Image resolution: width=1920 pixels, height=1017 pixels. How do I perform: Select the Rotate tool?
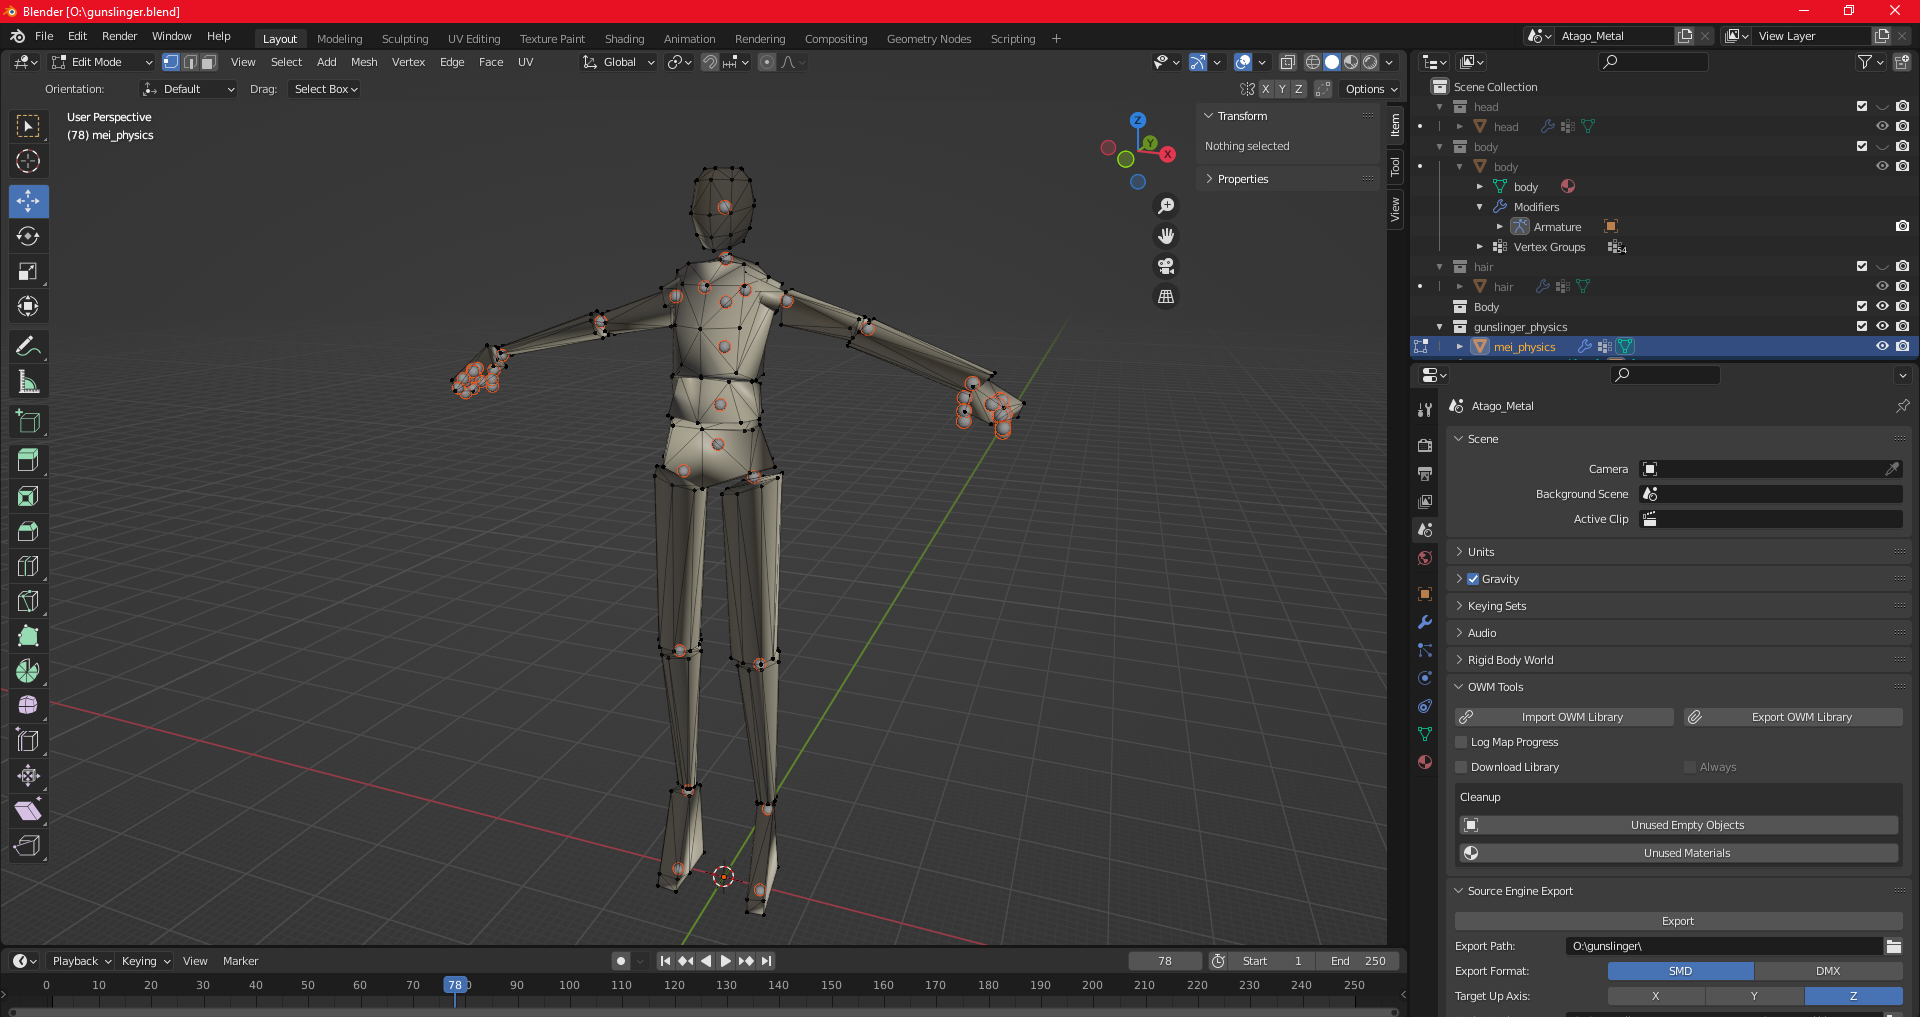coord(28,236)
